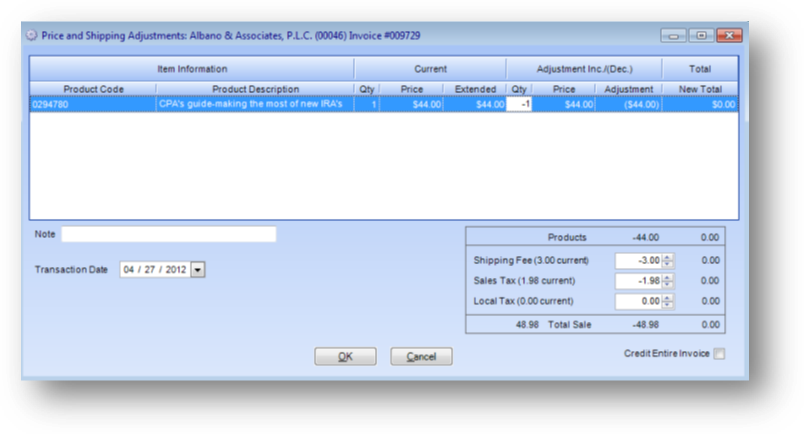Click into the Note text field
Screen dimensions: 804x434
169,234
